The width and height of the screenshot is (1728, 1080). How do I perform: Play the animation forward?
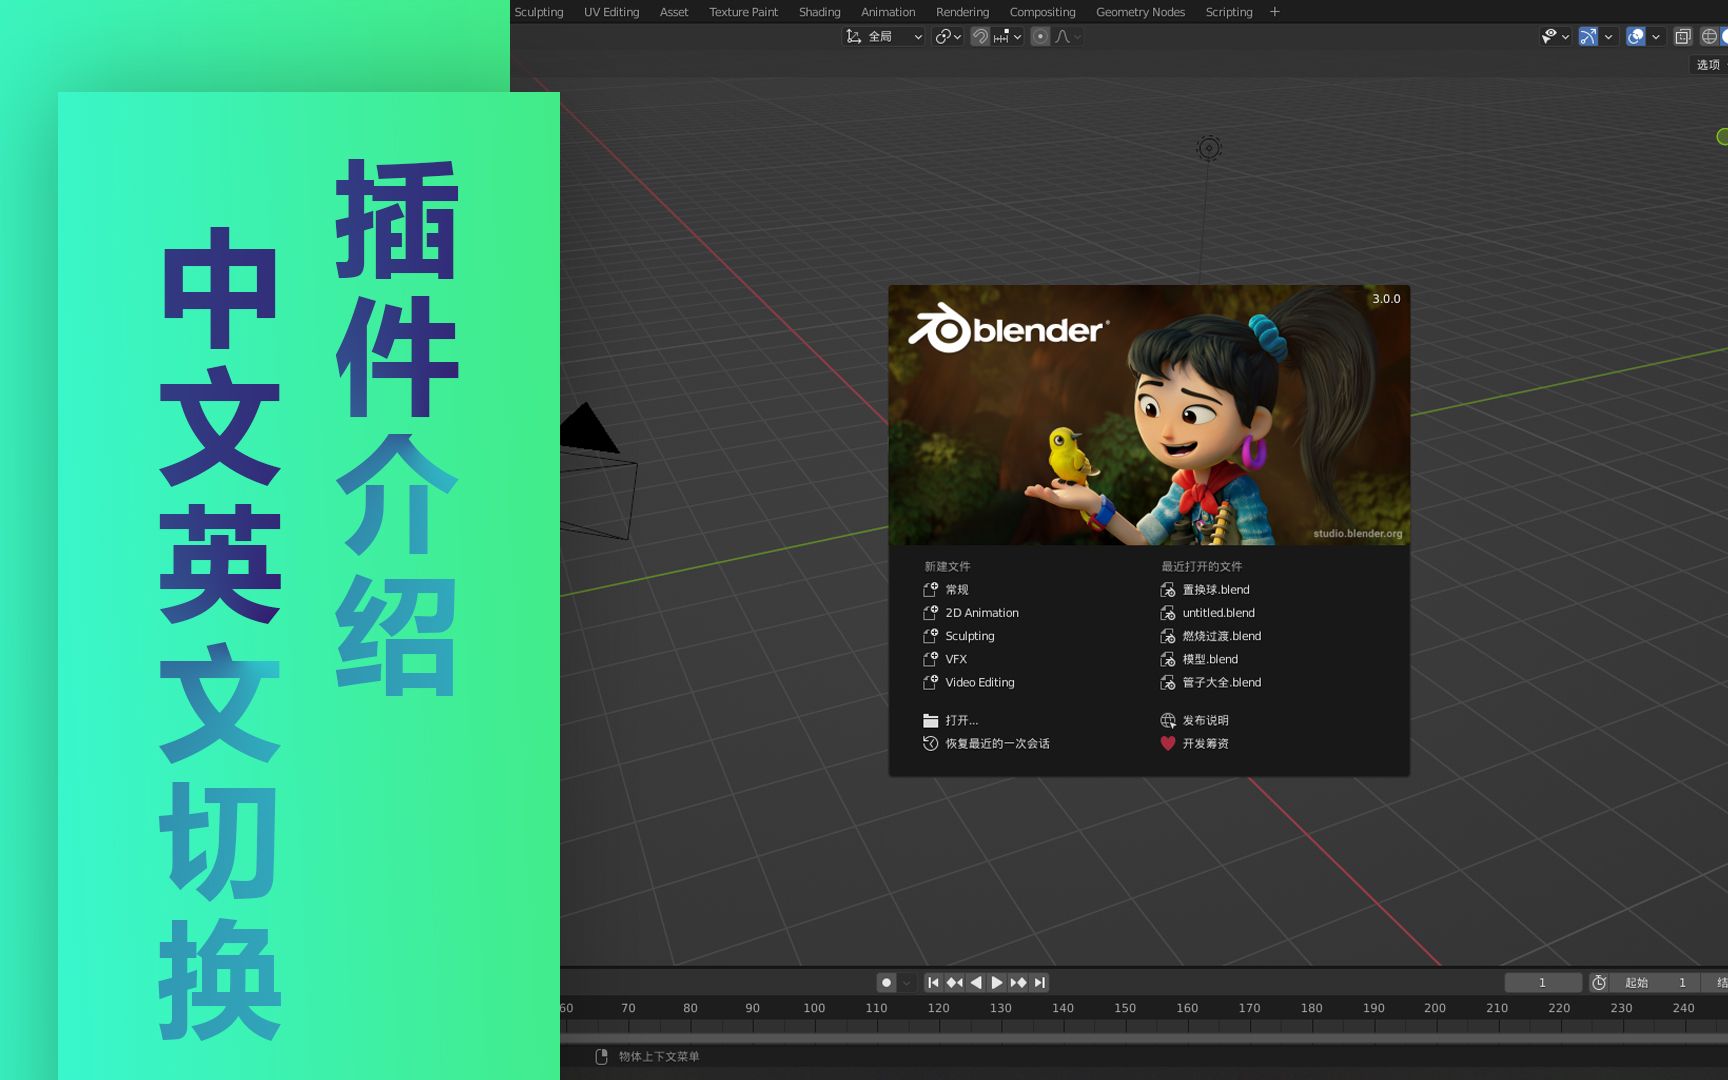point(997,983)
